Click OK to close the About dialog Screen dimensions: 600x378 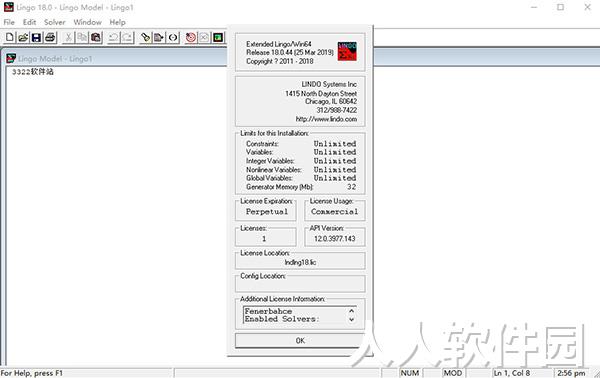click(300, 340)
